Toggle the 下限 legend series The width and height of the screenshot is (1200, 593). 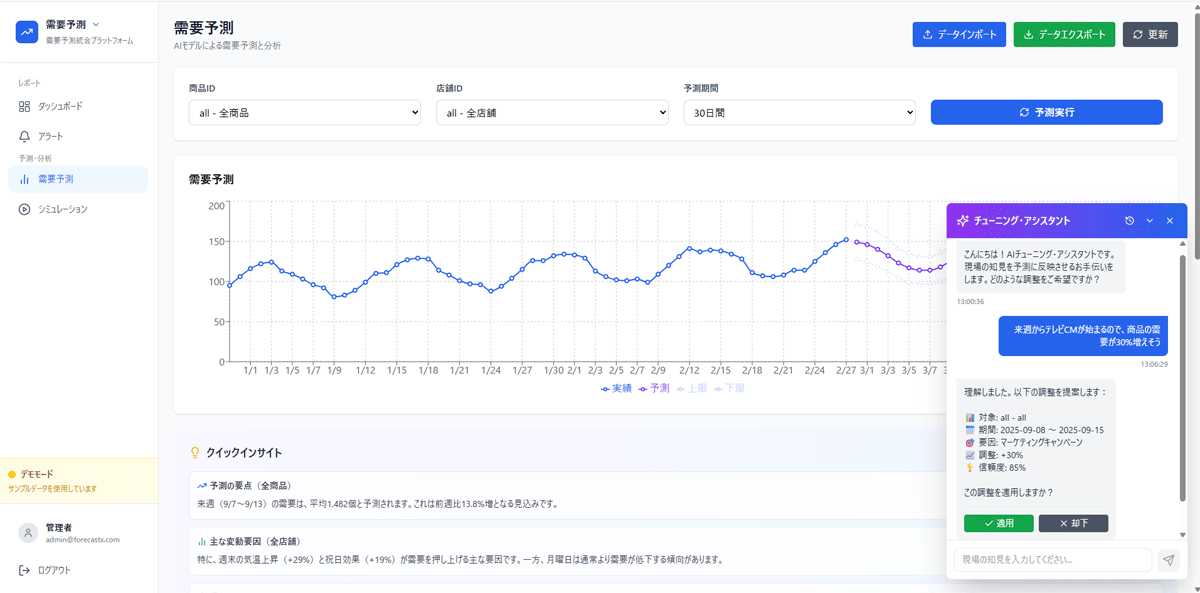click(729, 388)
